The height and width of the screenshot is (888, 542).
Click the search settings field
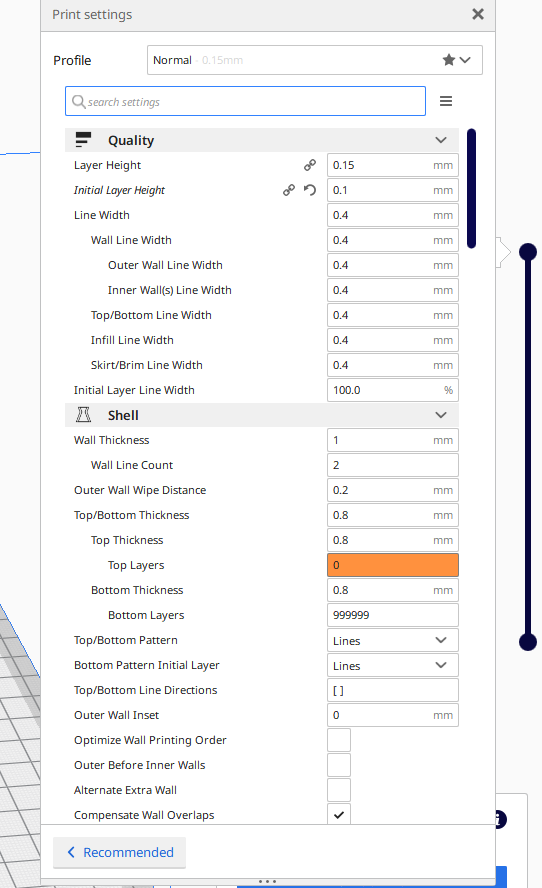[245, 101]
